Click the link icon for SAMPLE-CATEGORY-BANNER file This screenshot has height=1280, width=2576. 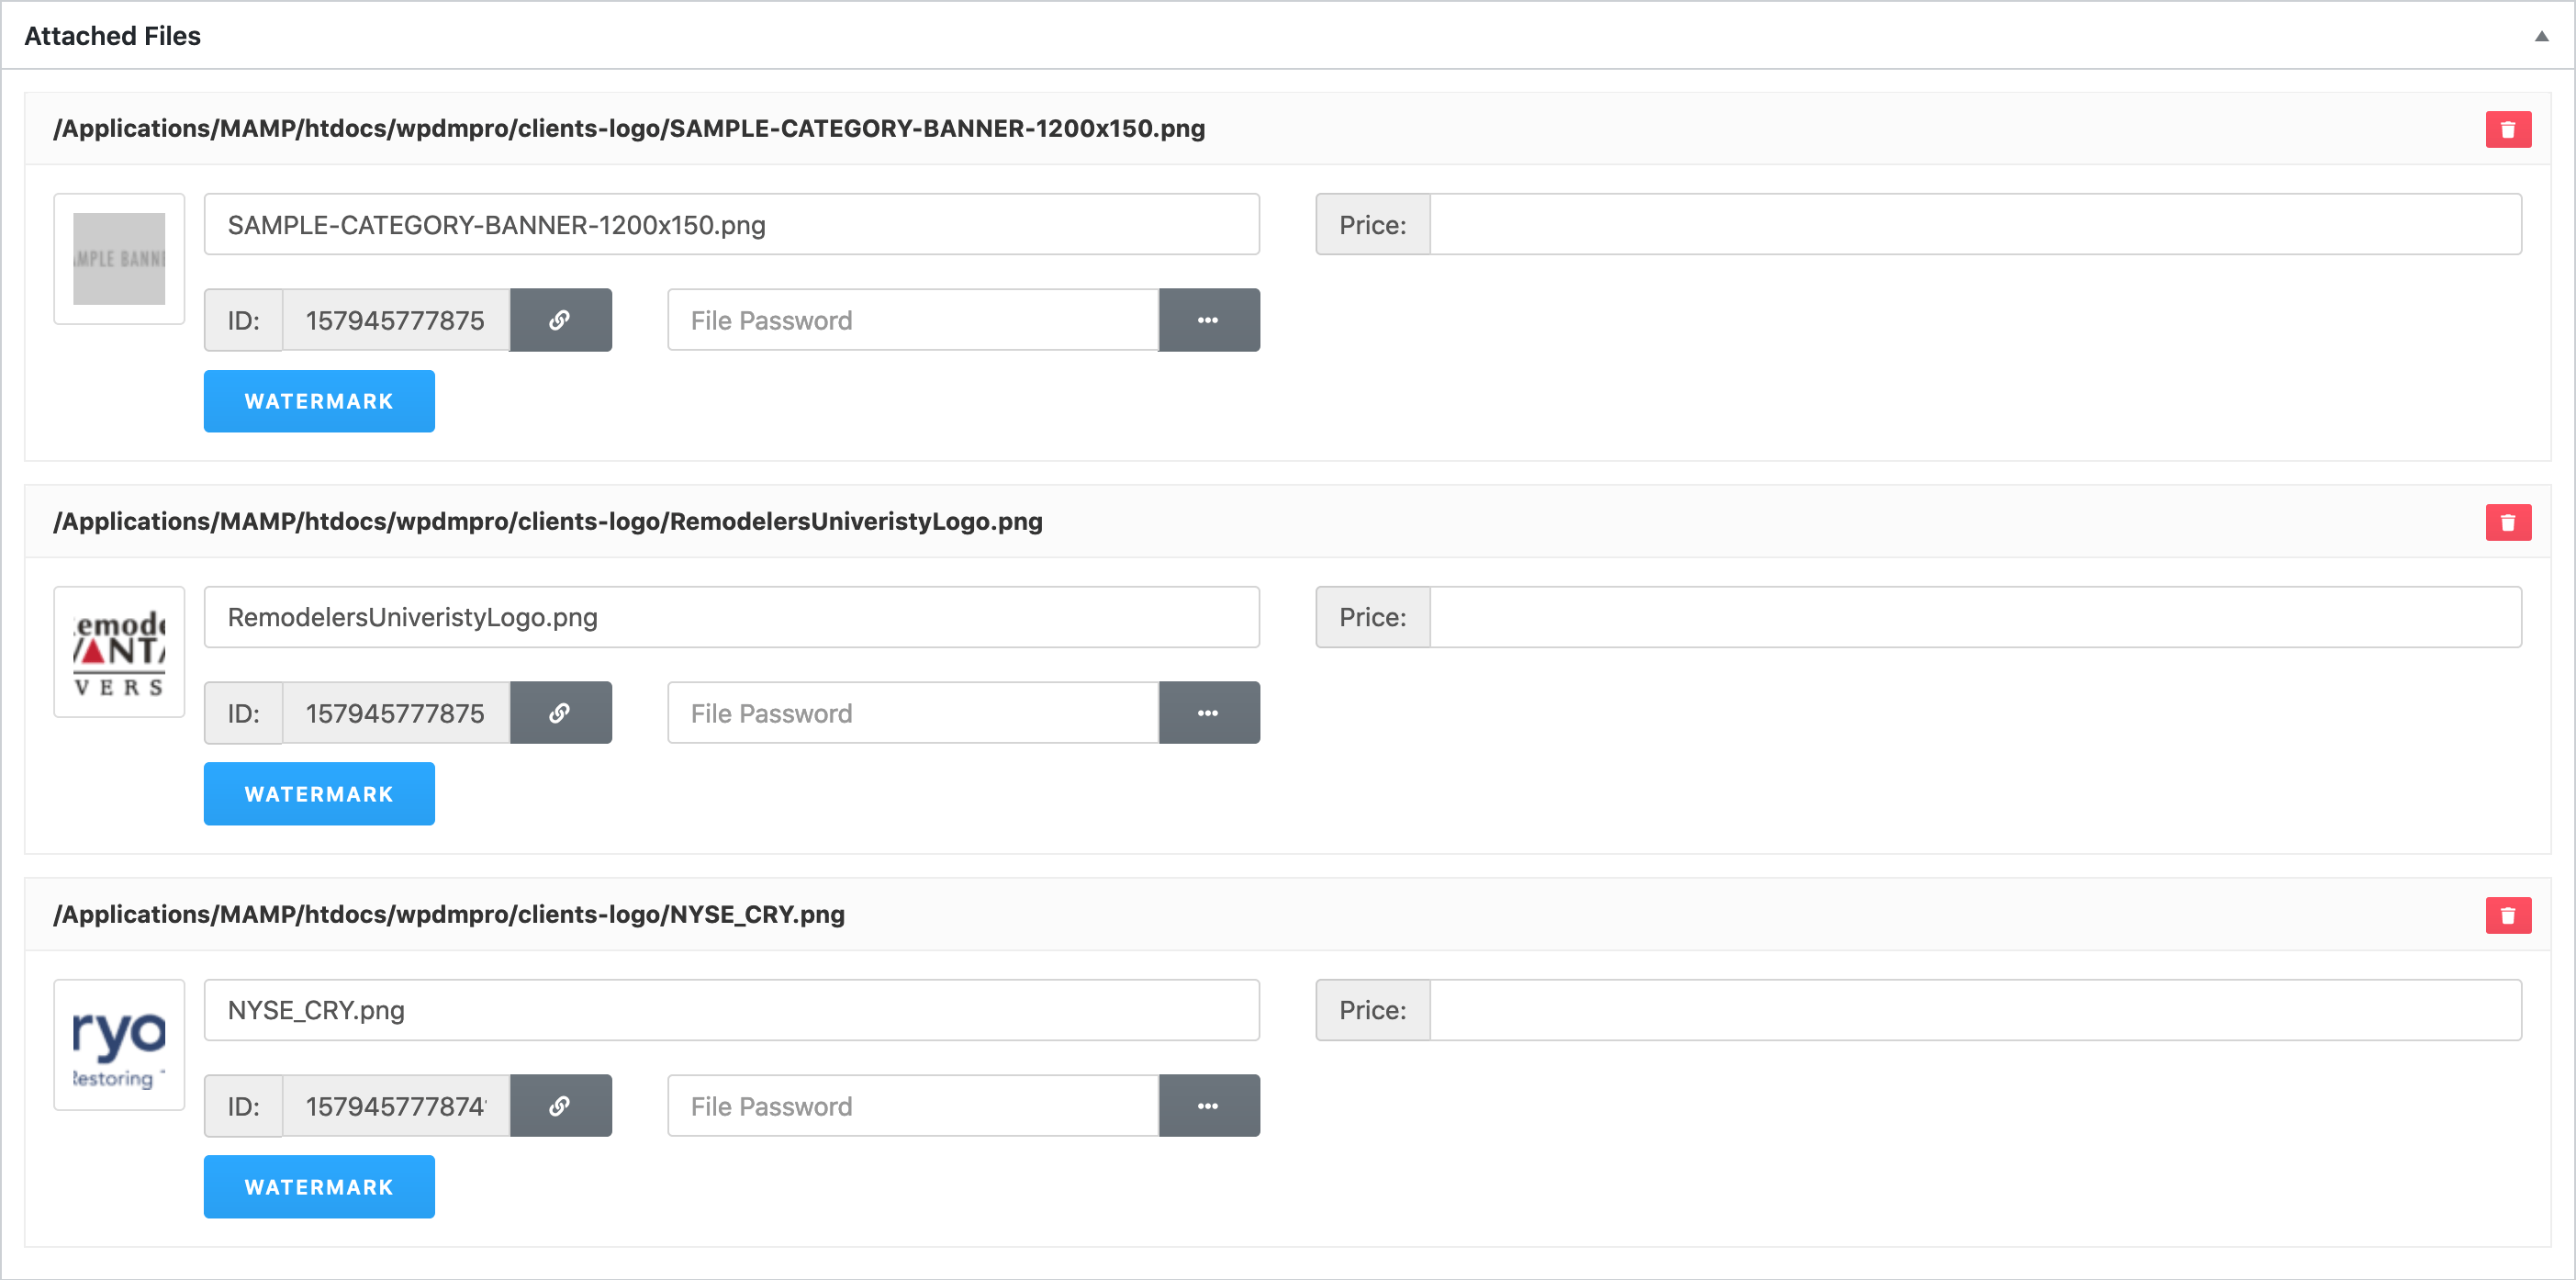[x=558, y=320]
